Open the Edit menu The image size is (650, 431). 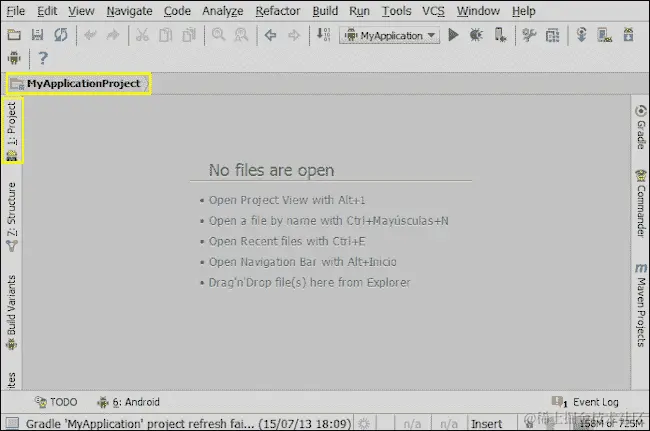47,11
